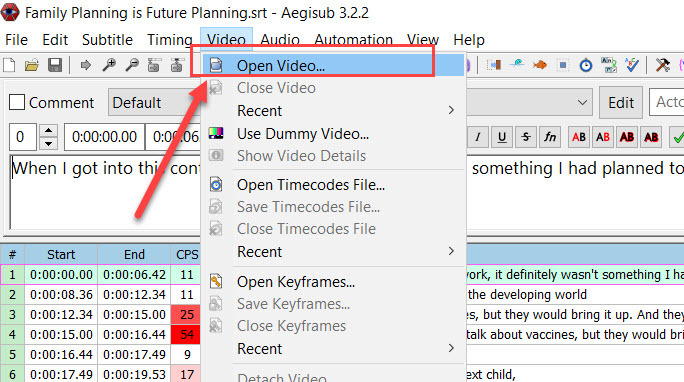Click the Zoom Out magnifier icon
This screenshot has width=684, height=382.
tap(132, 65)
